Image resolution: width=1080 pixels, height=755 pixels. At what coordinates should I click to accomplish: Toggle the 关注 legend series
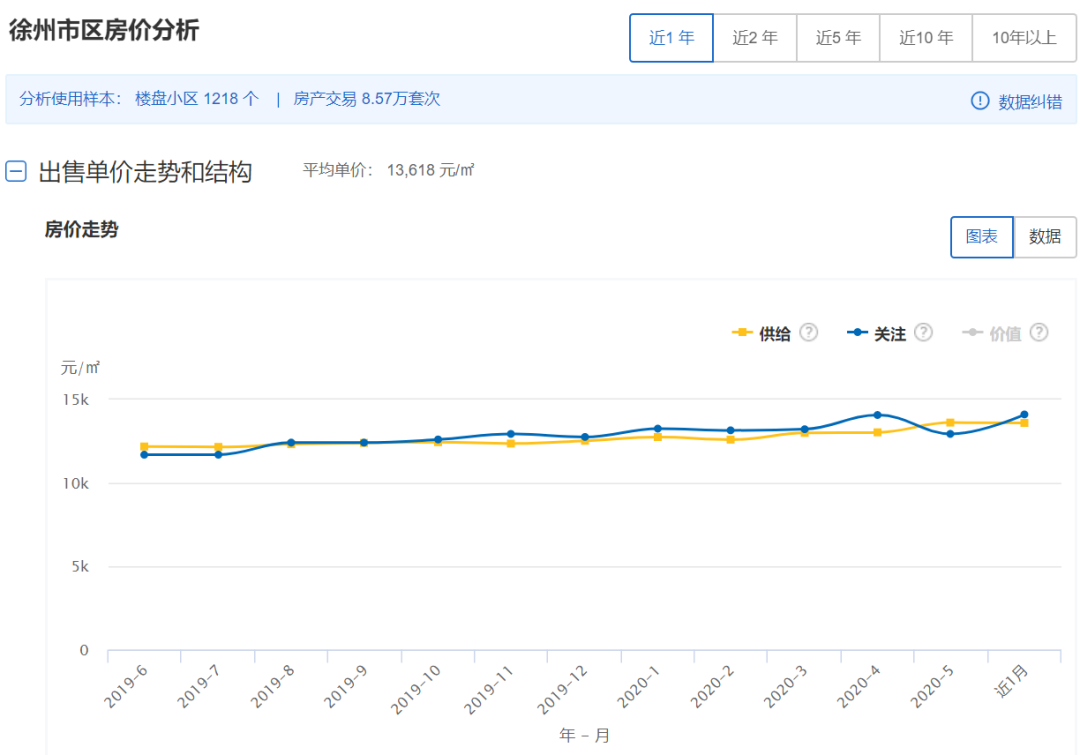(889, 334)
